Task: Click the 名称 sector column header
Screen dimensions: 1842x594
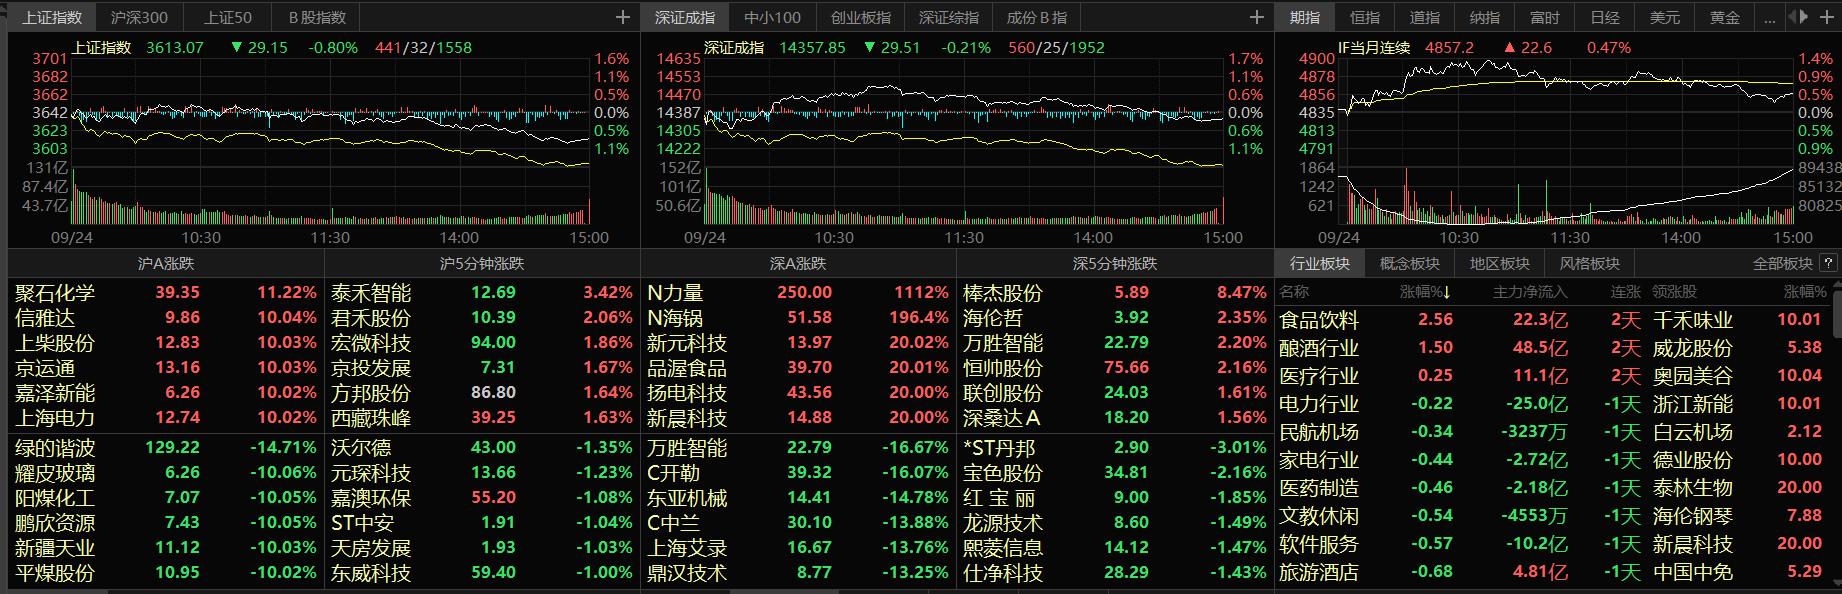Action: coord(1294,292)
